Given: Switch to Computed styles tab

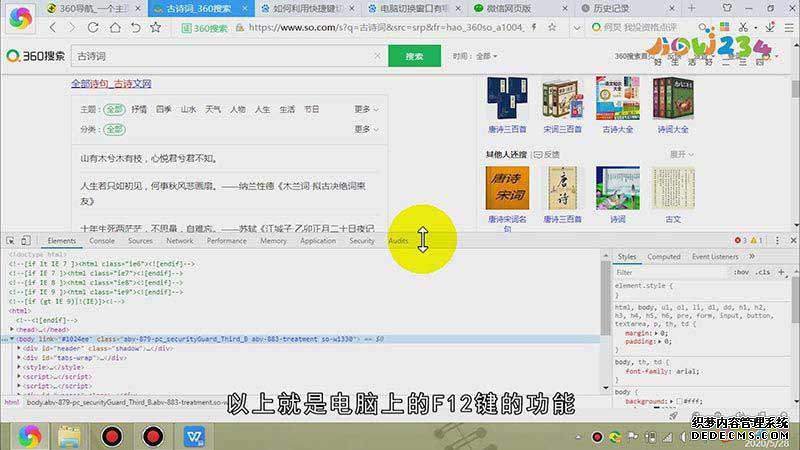Looking at the screenshot, I should (x=664, y=257).
